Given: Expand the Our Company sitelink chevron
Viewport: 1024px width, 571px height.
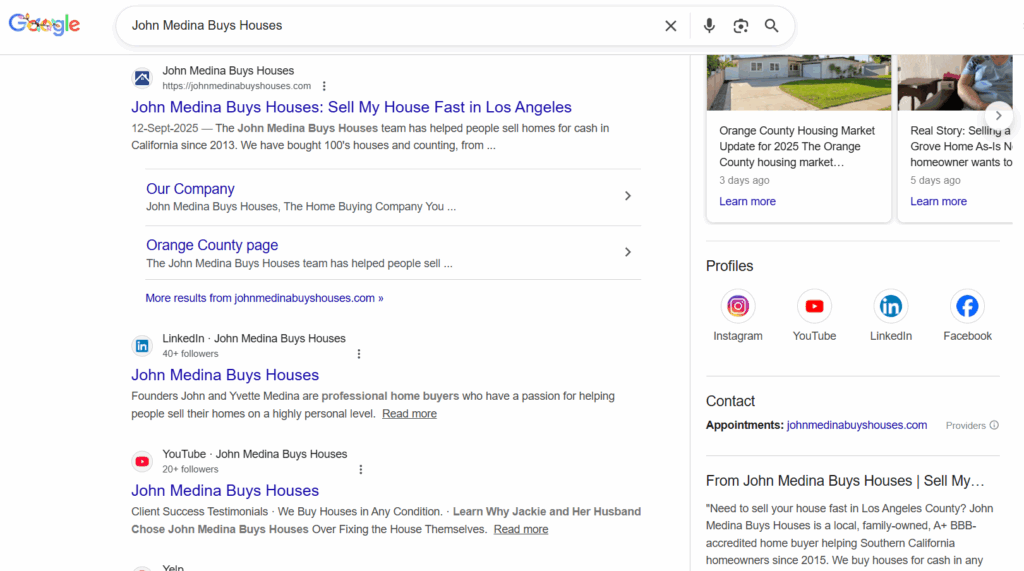Looking at the screenshot, I should coord(628,196).
